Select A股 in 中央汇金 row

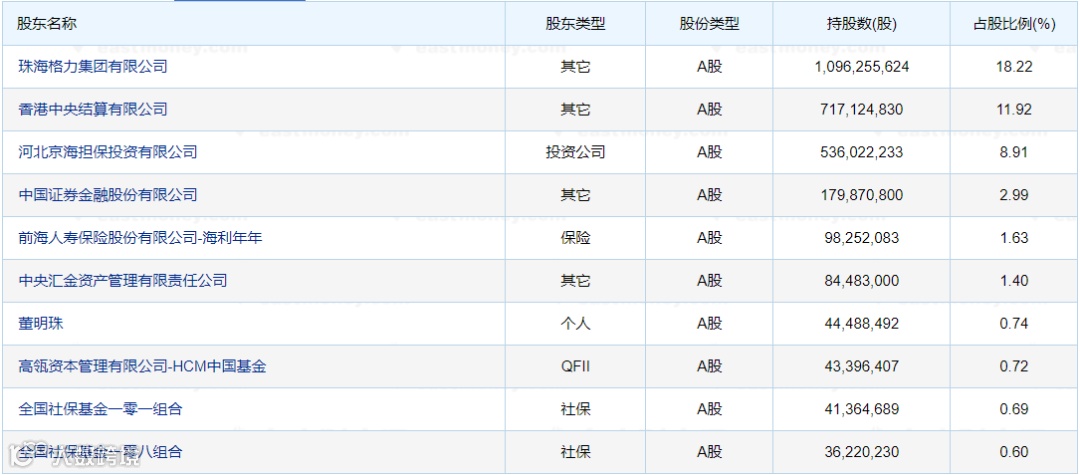[x=709, y=281]
